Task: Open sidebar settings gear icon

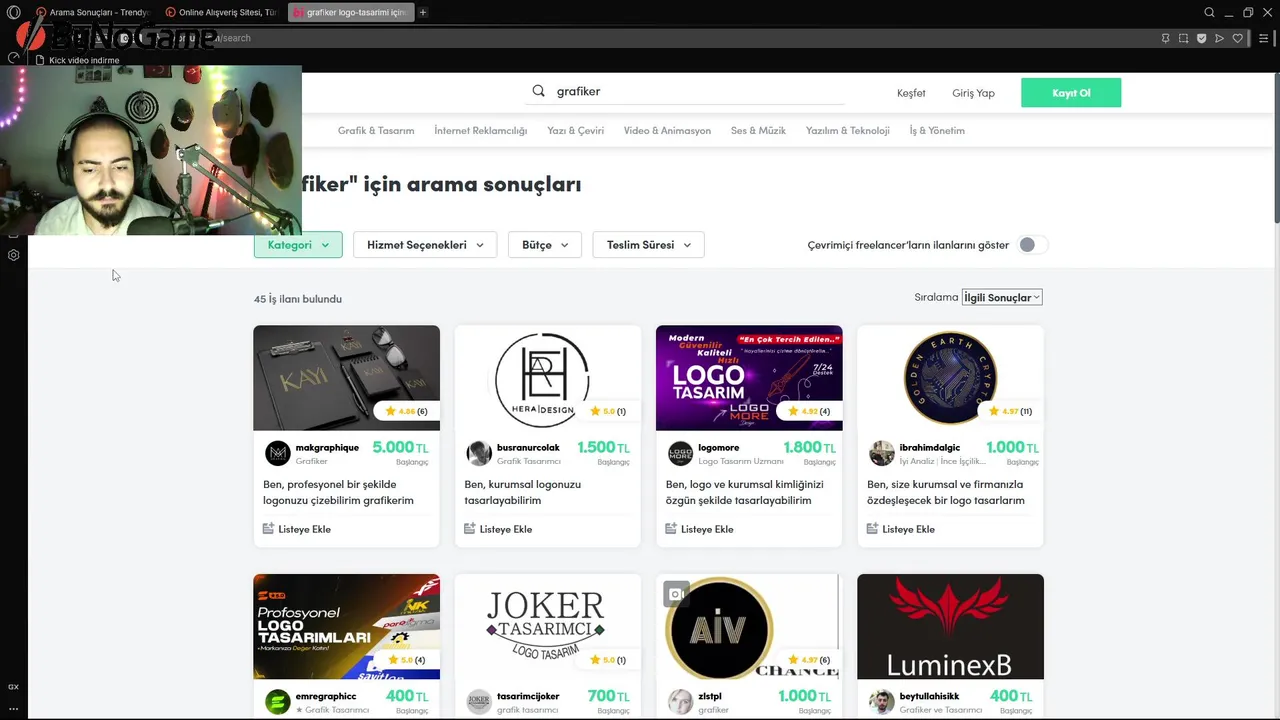Action: [x=13, y=255]
